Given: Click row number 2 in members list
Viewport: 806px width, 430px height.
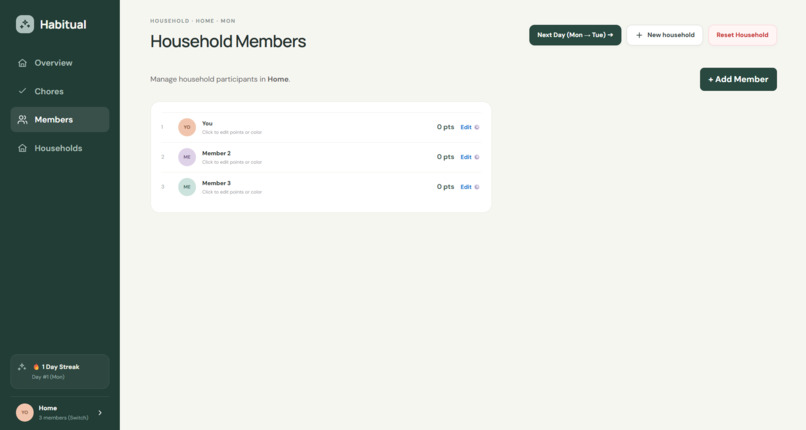Looking at the screenshot, I should 162,157.
